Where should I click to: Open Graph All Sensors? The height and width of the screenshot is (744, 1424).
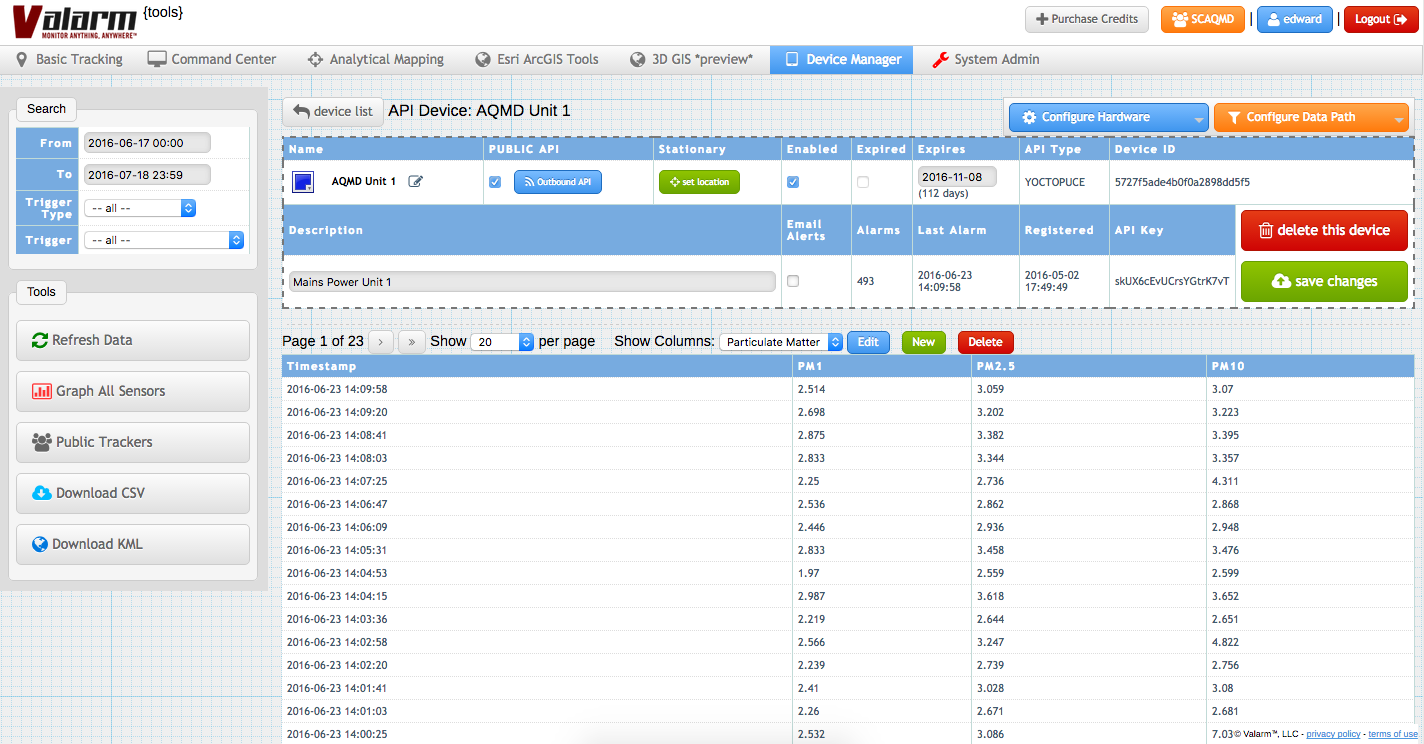[x=133, y=391]
